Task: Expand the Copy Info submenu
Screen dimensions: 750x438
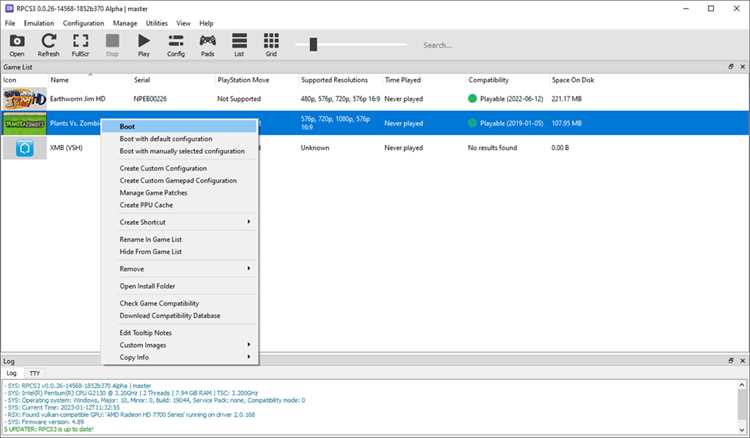Action: [180, 357]
